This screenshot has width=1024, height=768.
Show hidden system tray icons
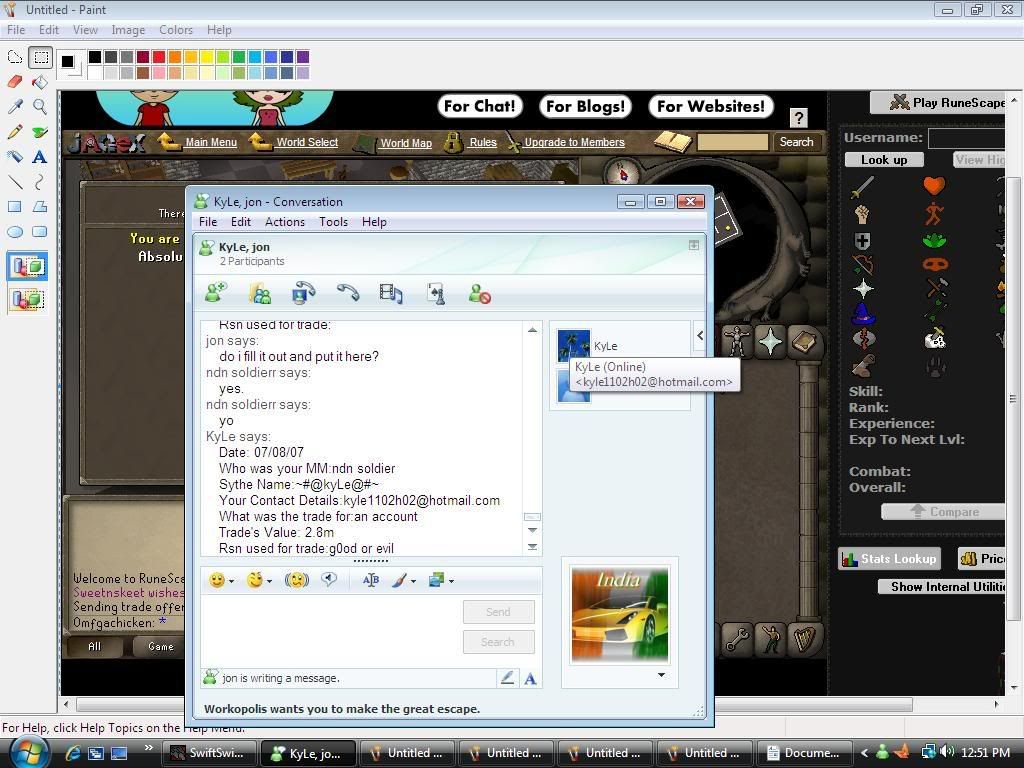[x=864, y=753]
